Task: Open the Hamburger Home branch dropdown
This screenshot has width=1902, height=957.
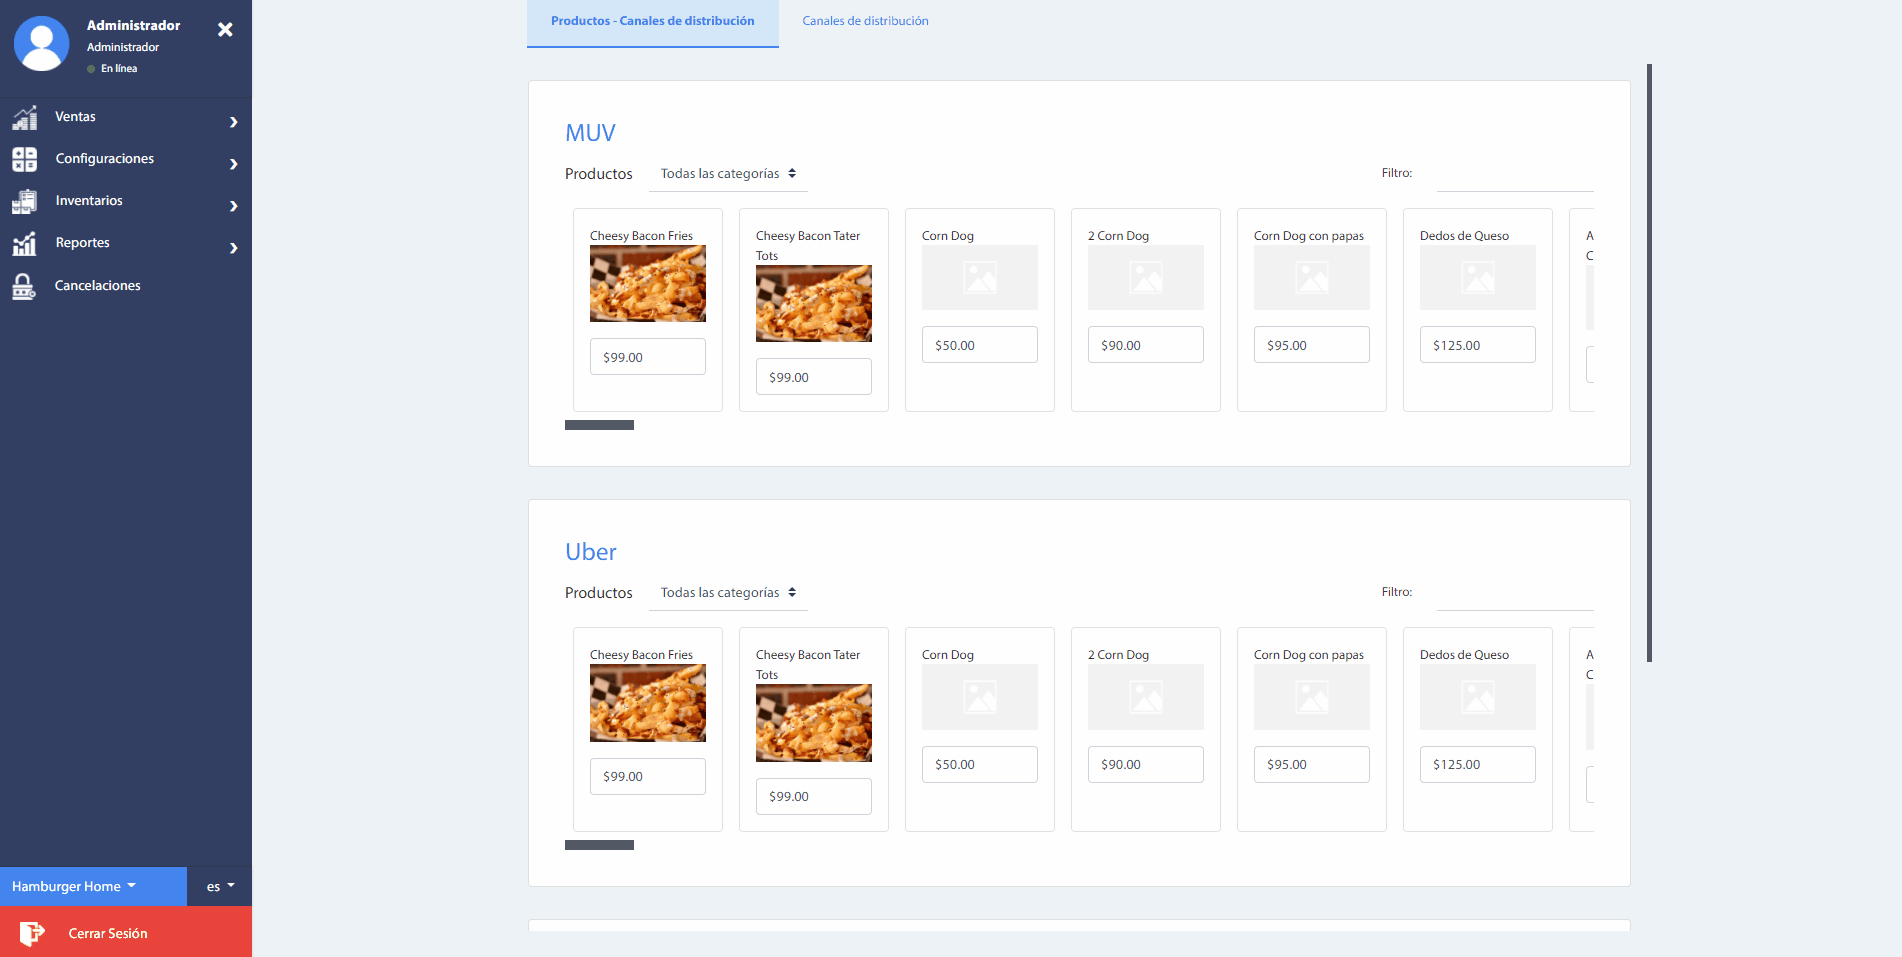Action: [74, 886]
